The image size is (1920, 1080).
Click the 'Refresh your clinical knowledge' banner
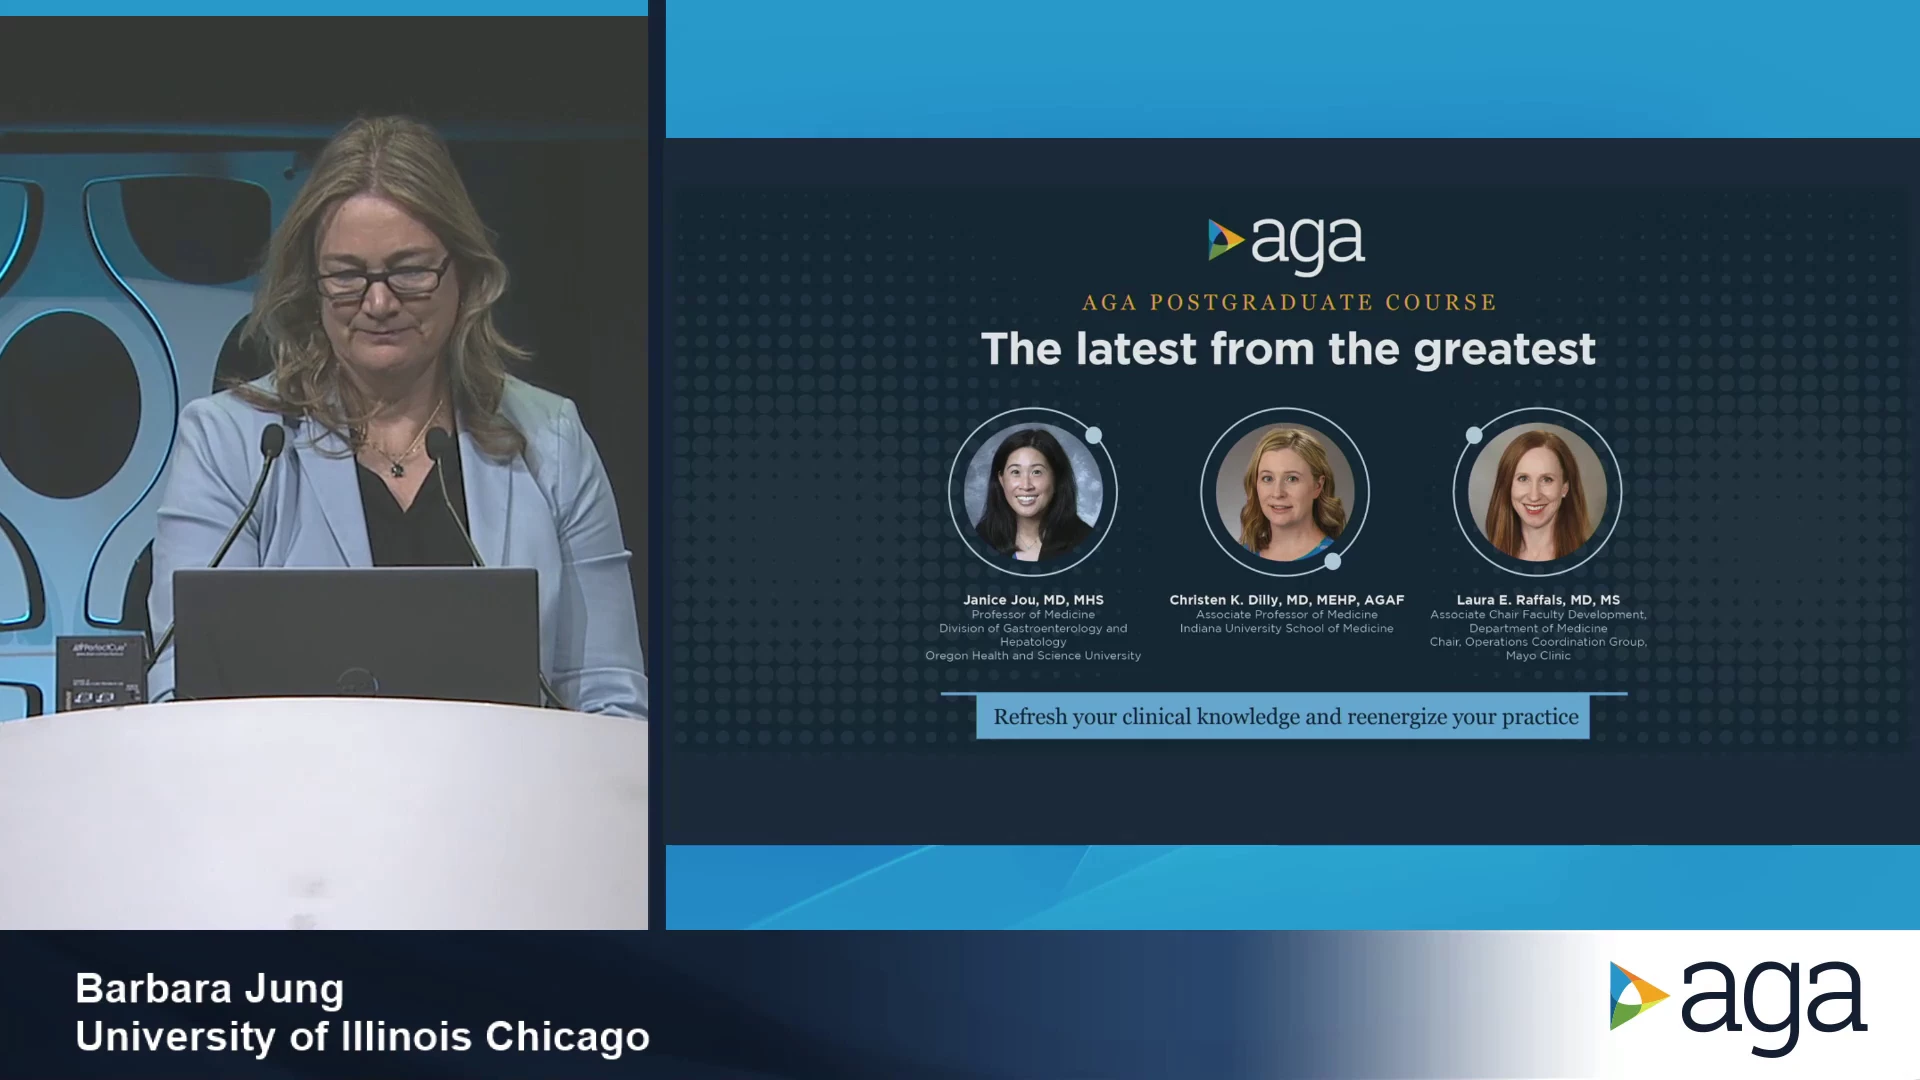click(1285, 717)
